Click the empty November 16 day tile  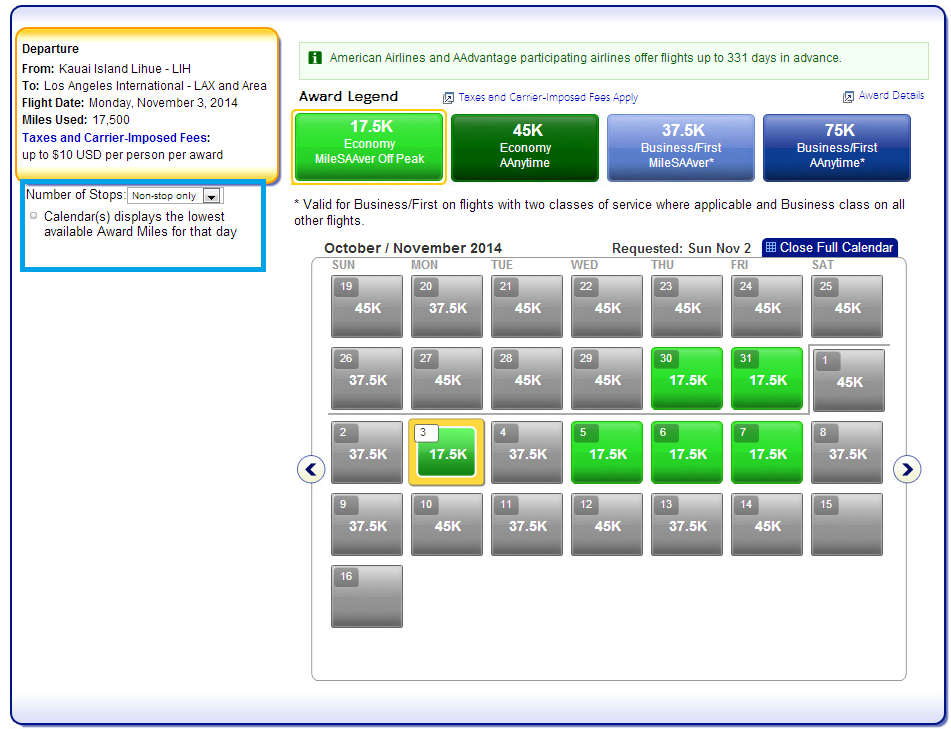tap(367, 596)
